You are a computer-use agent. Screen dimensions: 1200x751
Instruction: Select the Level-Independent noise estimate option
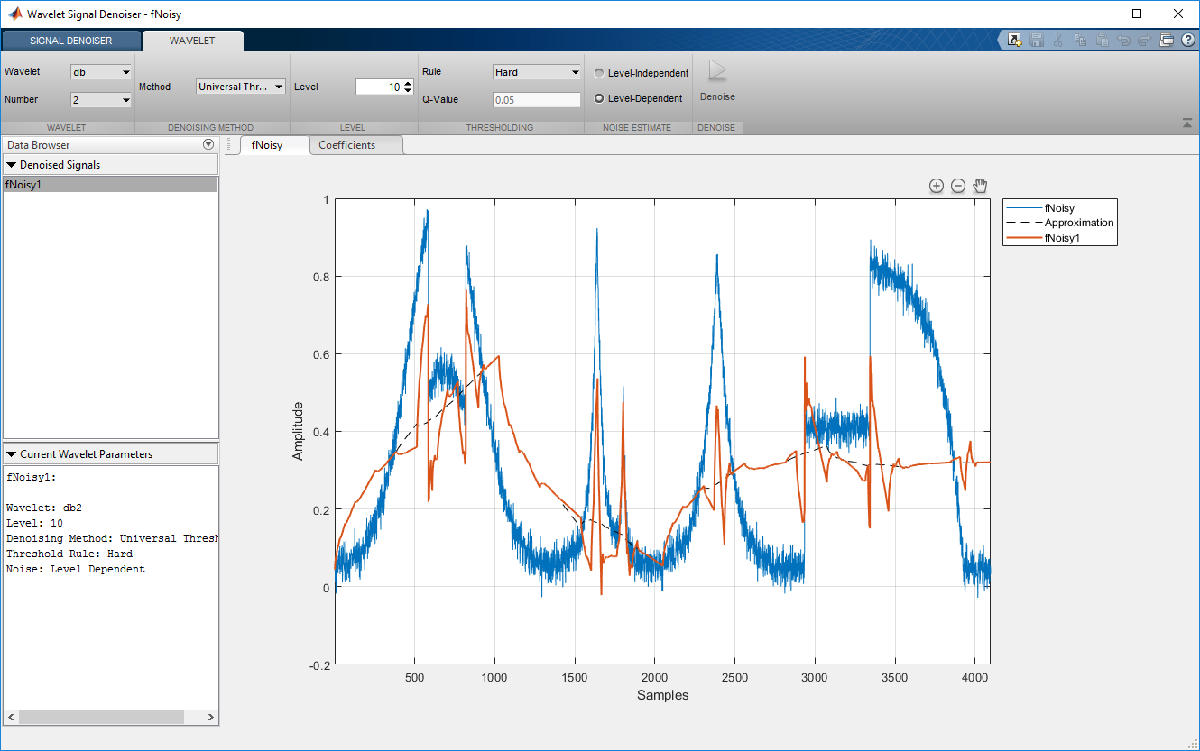(600, 73)
